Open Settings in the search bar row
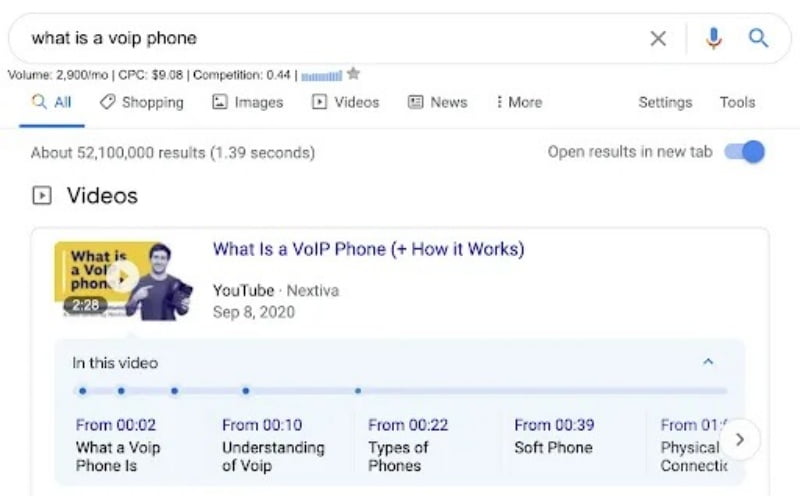 pyautogui.click(x=665, y=102)
